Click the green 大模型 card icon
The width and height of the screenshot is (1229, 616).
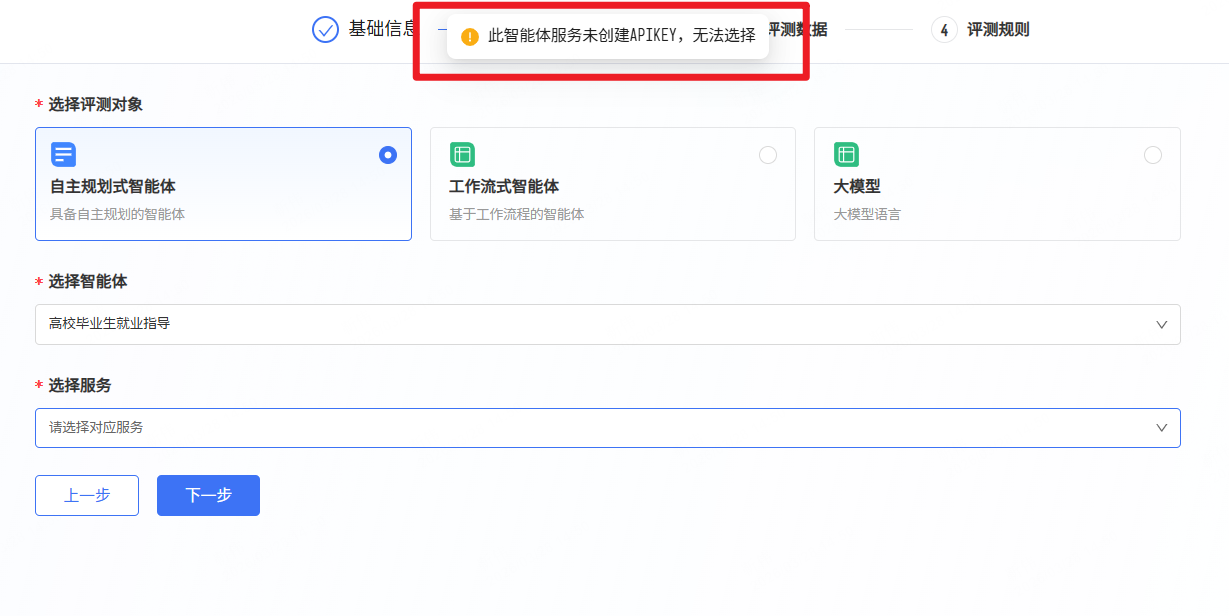point(847,154)
